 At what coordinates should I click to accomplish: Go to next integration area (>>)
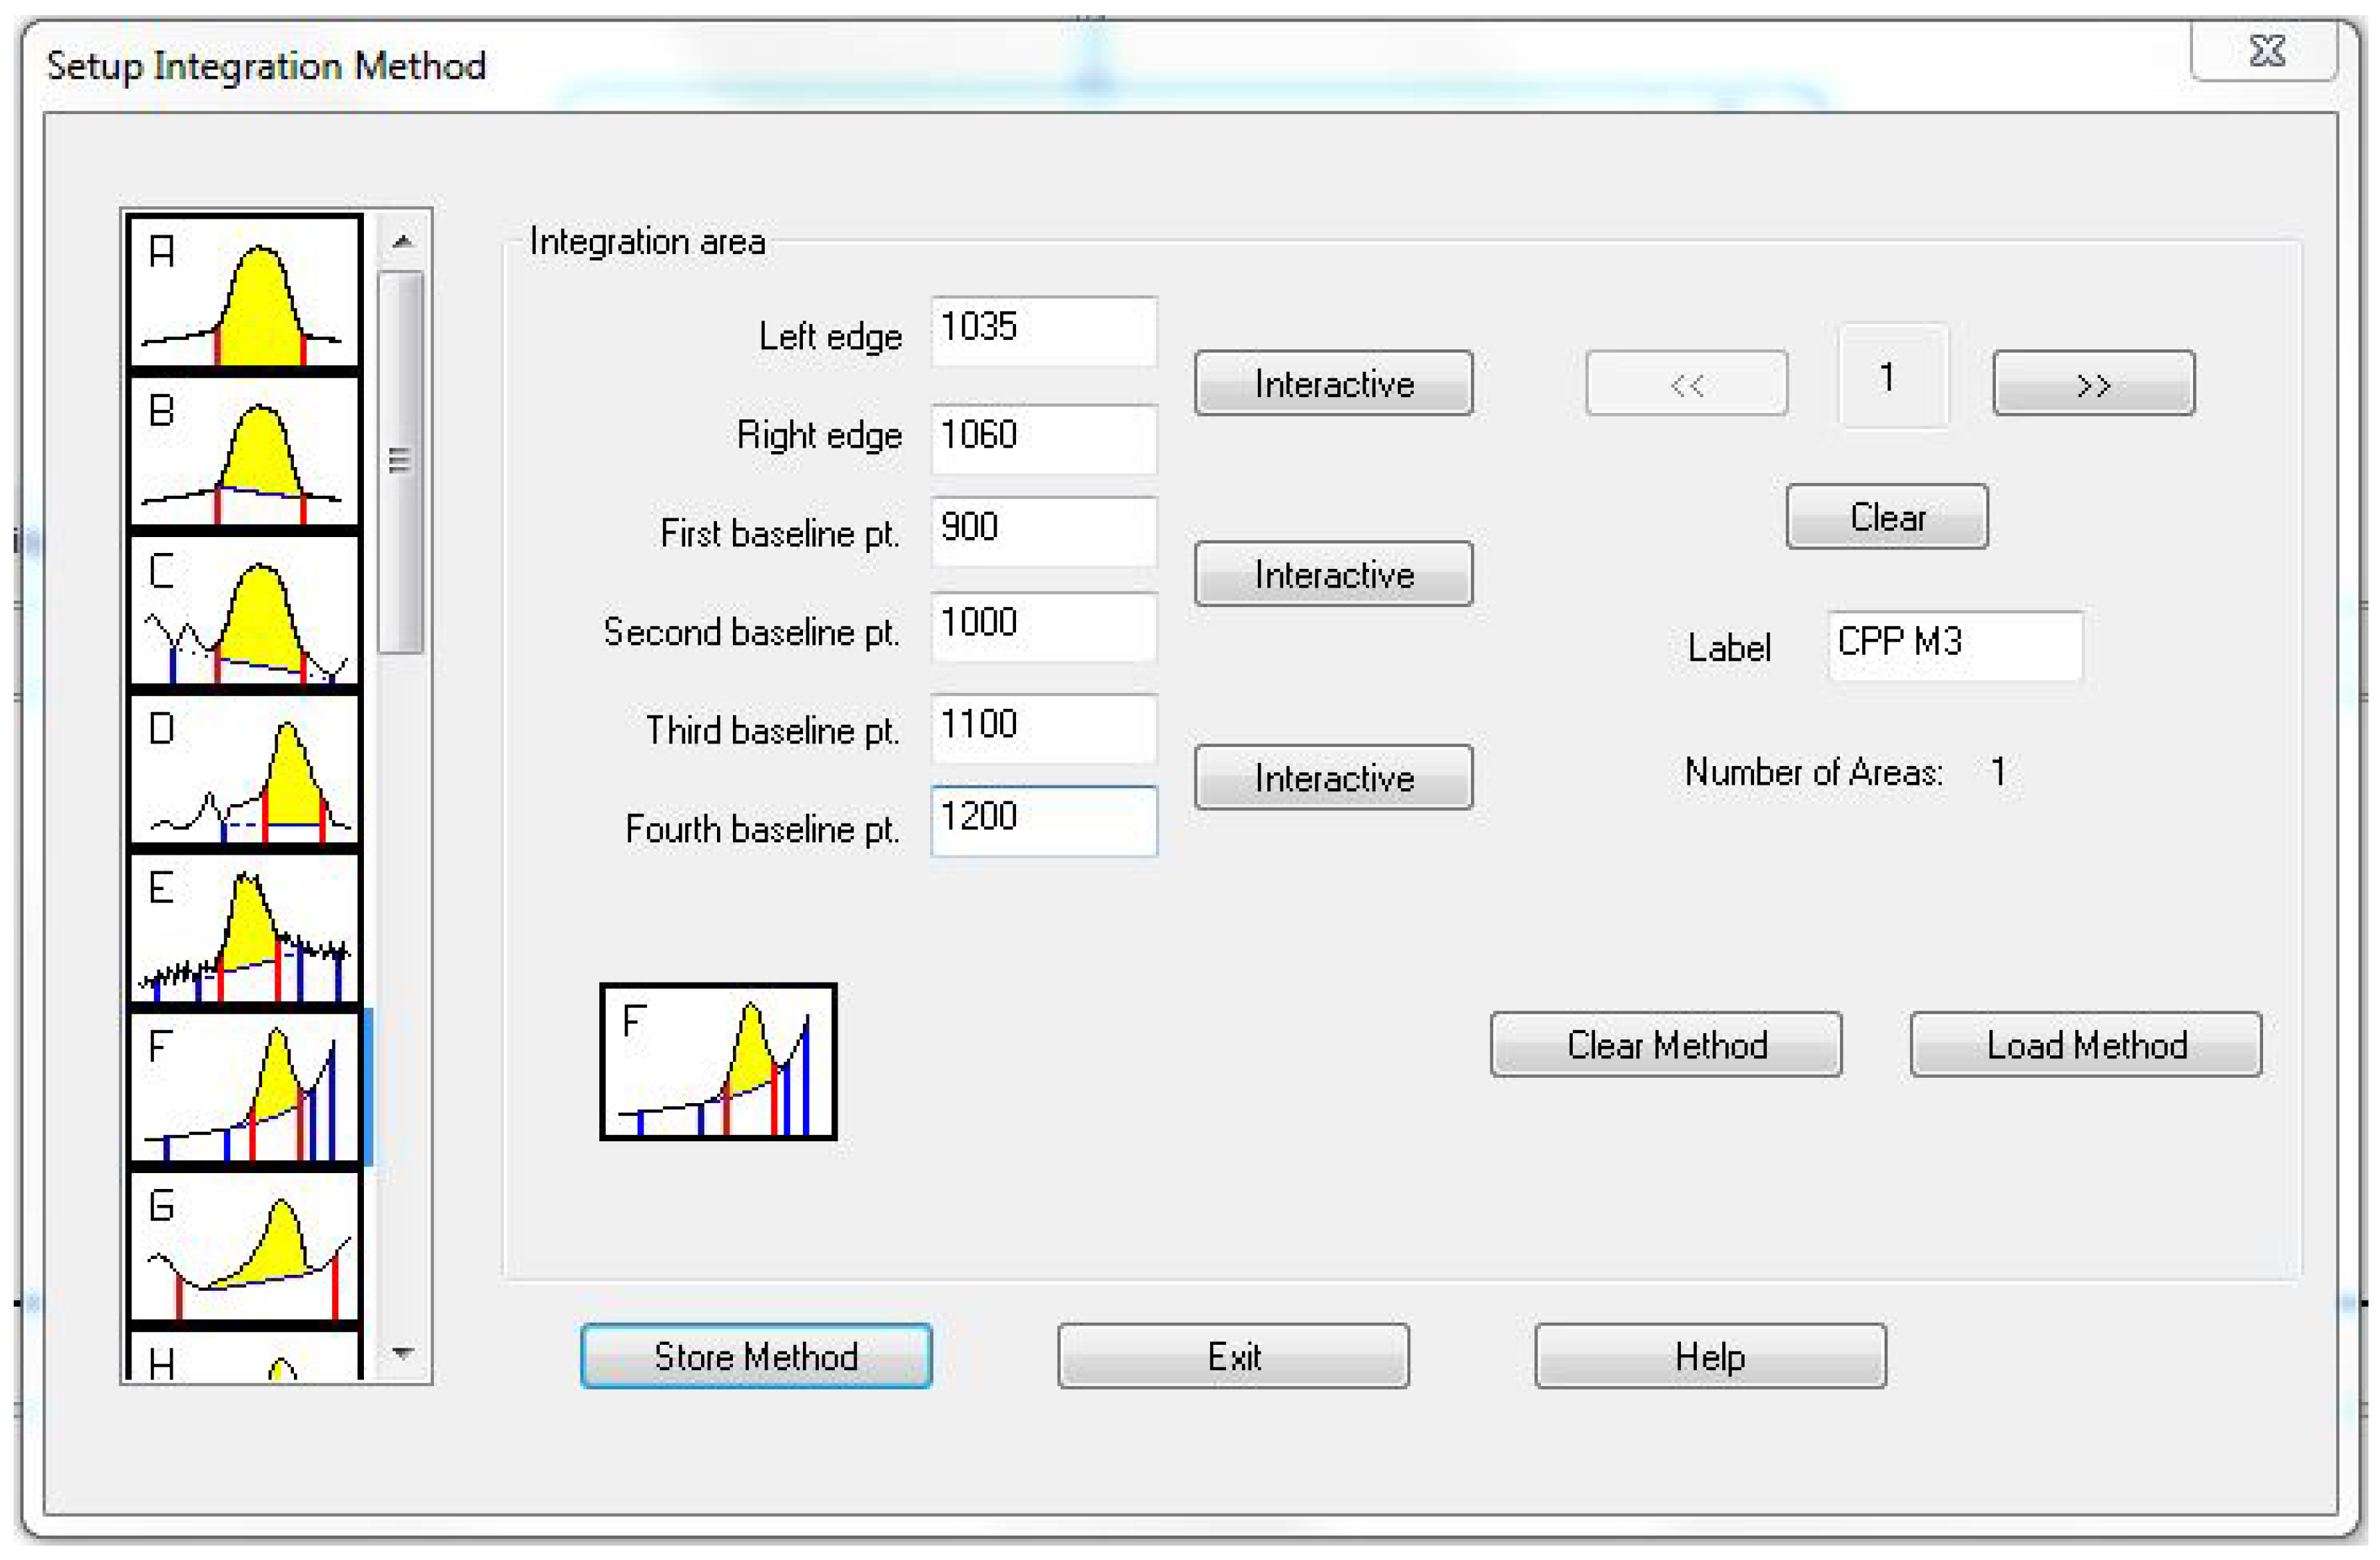click(2093, 383)
